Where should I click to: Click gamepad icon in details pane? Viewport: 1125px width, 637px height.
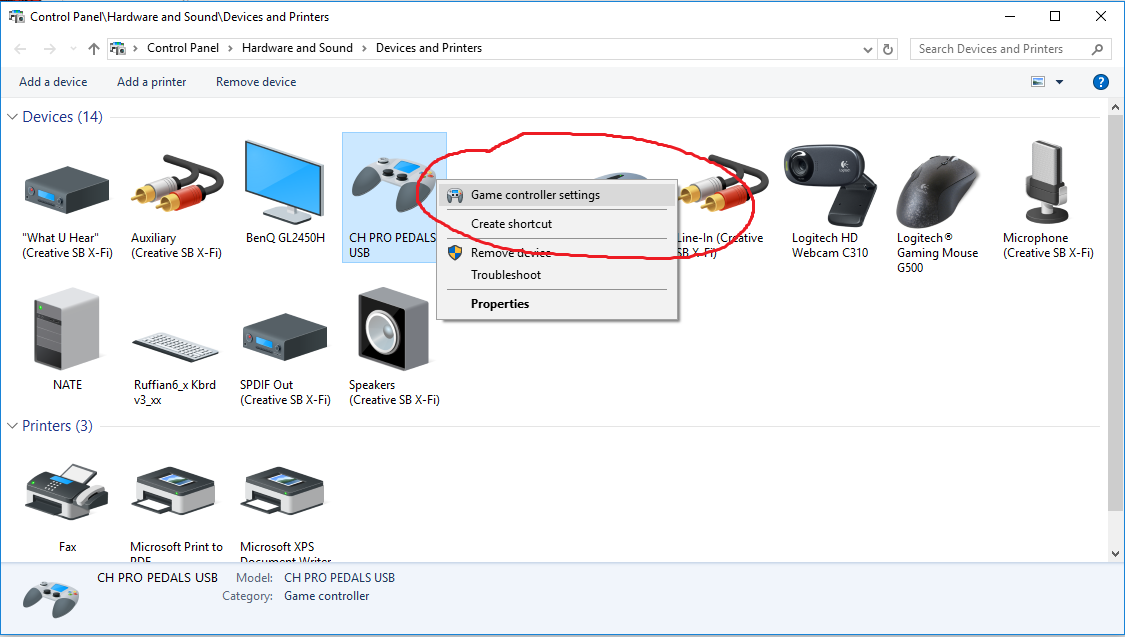coord(51,599)
